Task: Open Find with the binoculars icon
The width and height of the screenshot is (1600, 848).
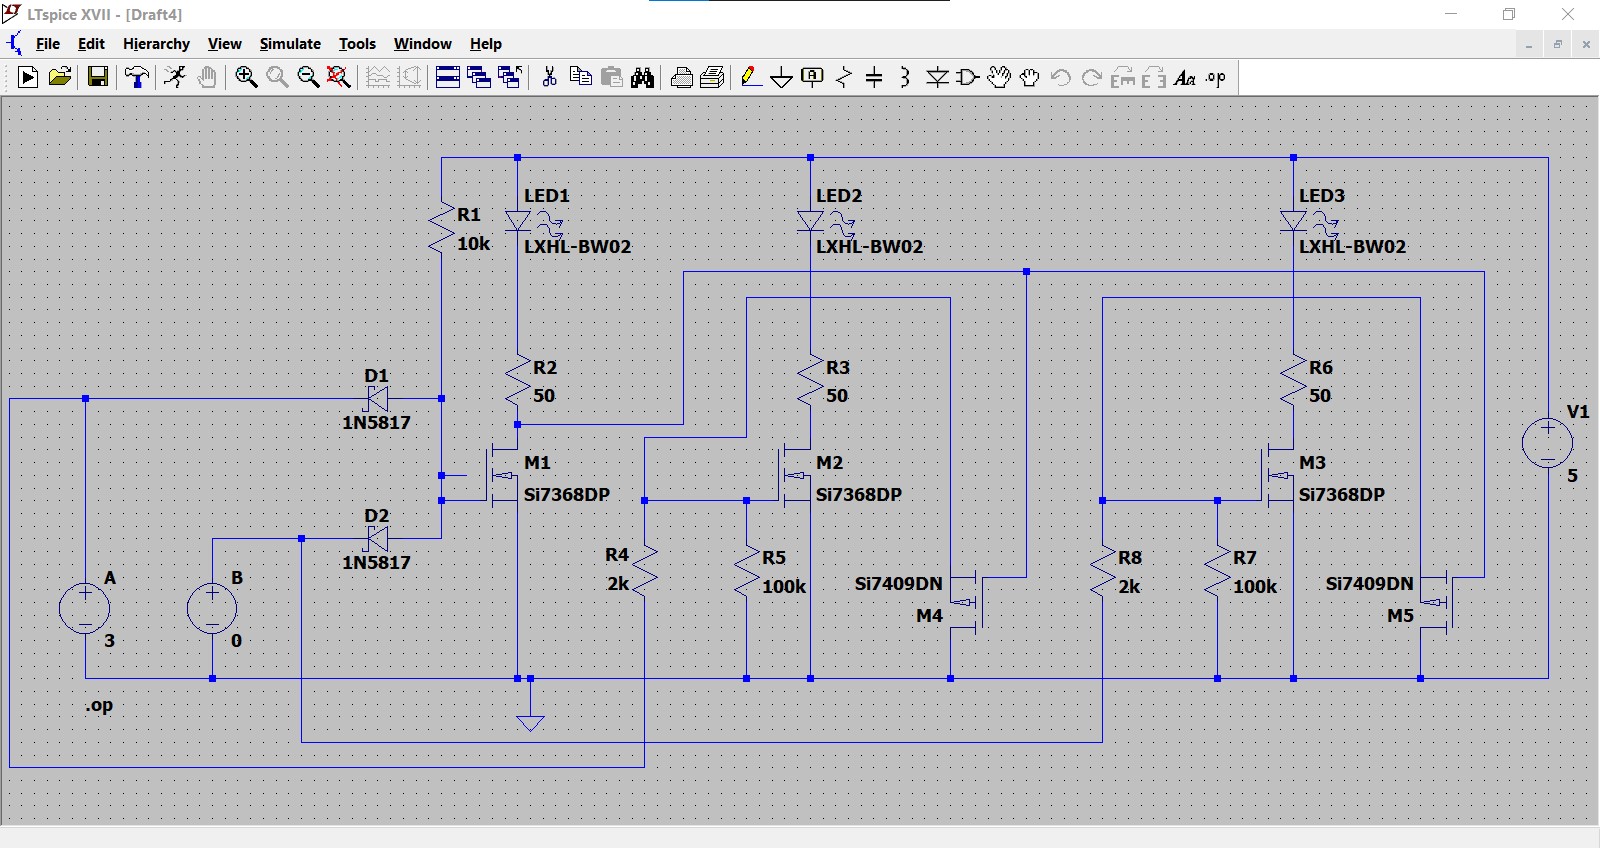Action: [x=643, y=77]
